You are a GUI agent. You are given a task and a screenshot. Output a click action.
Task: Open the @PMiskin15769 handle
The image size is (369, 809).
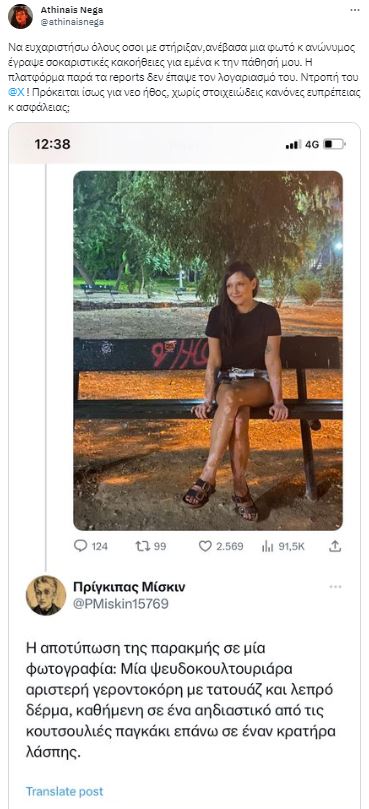[x=121, y=604]
